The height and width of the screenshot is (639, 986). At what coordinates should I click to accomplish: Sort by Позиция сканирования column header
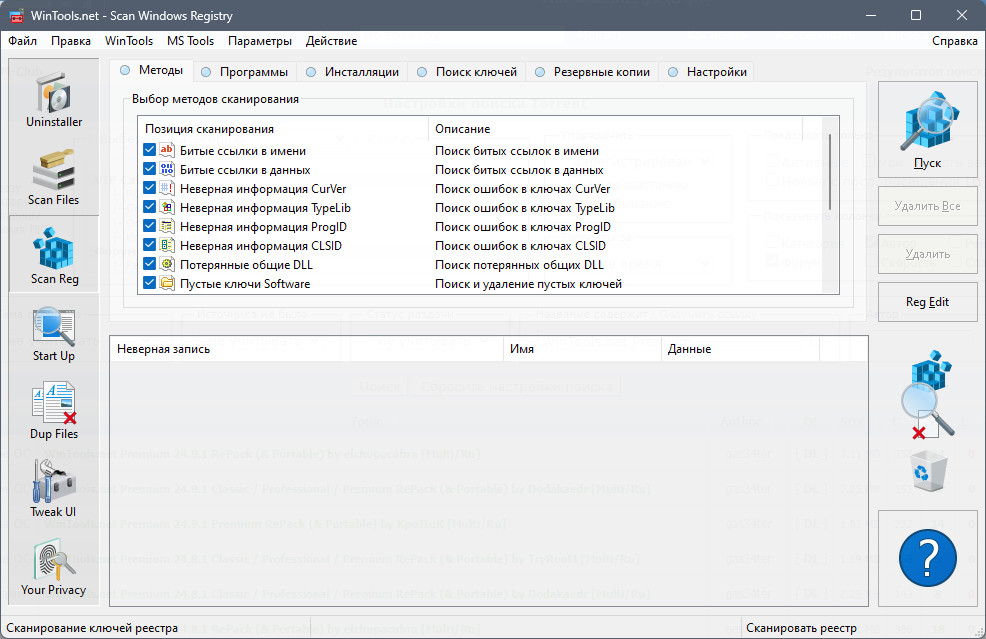pos(283,129)
